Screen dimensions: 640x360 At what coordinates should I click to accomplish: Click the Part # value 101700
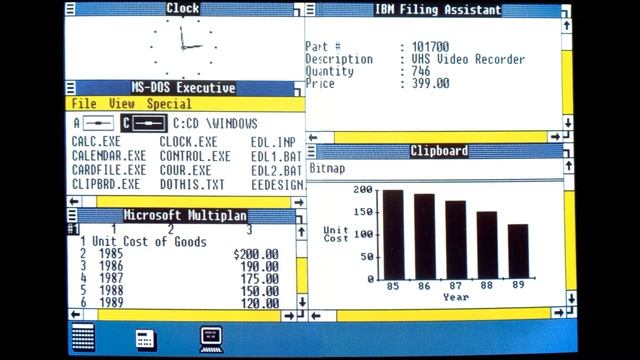[430, 47]
